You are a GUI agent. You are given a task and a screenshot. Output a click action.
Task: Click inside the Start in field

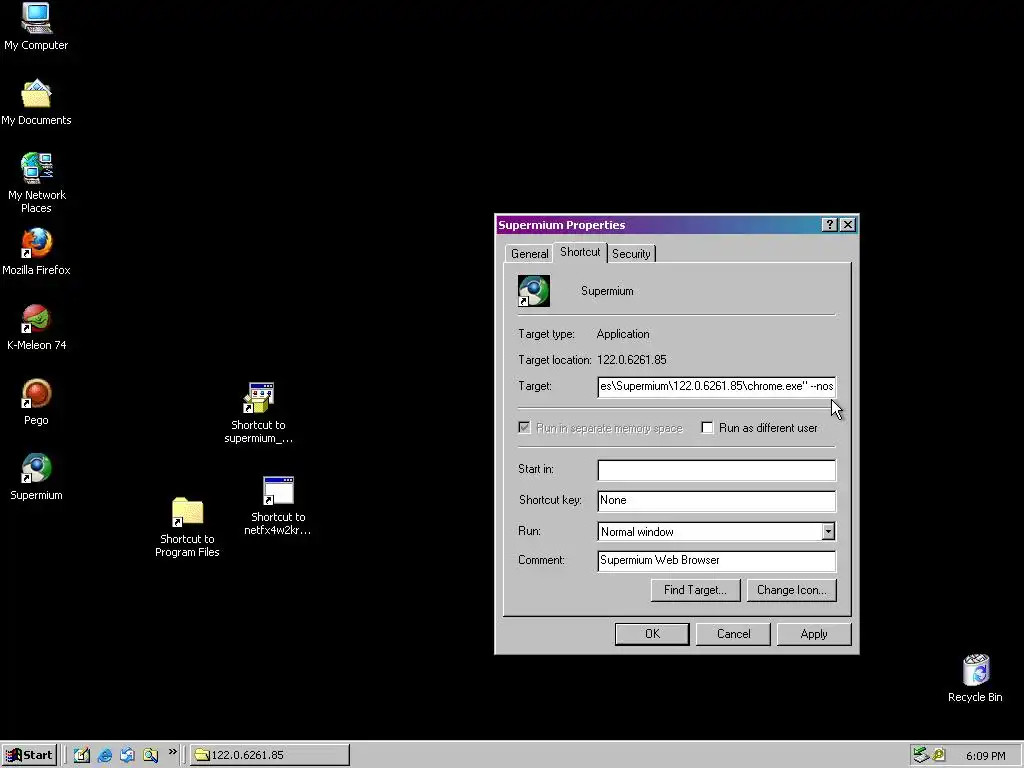click(716, 470)
